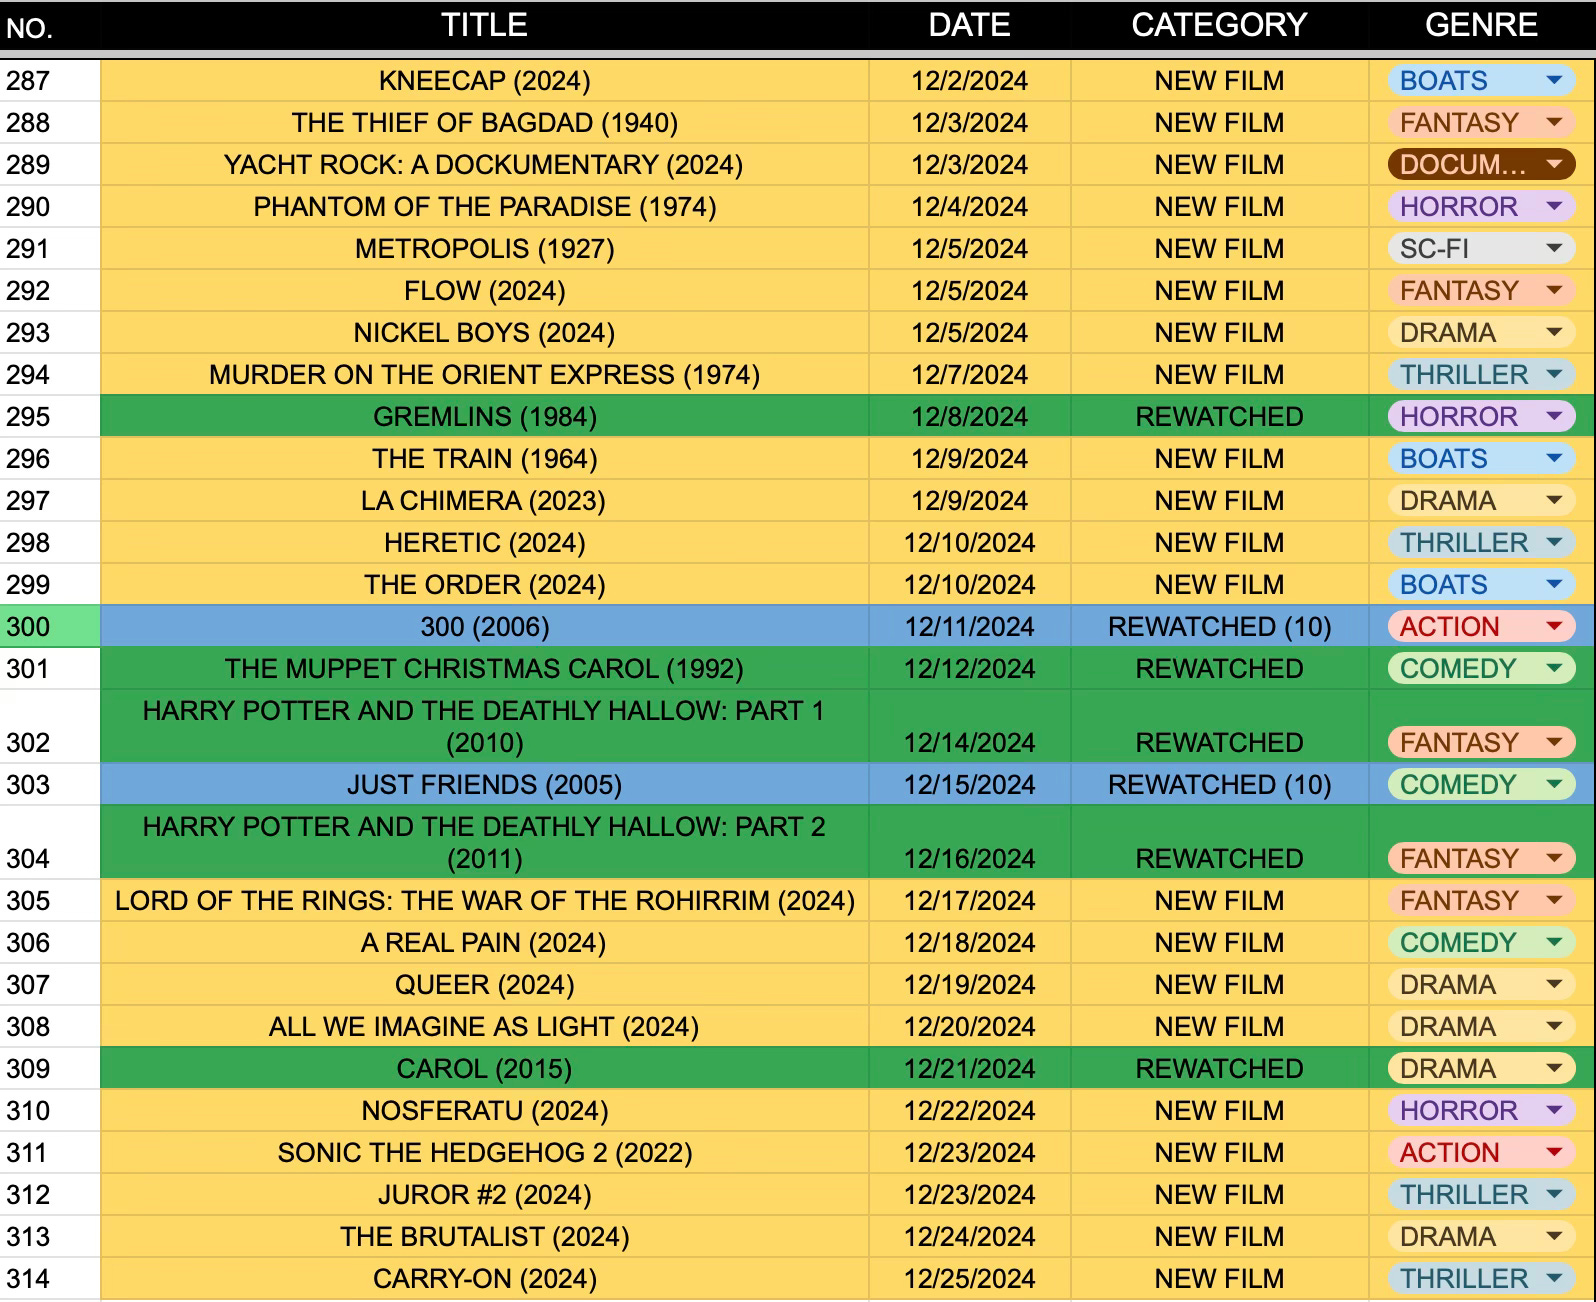Select the title cell 300 (2006)
Viewport: 1596px width, 1302px height.
[485, 627]
